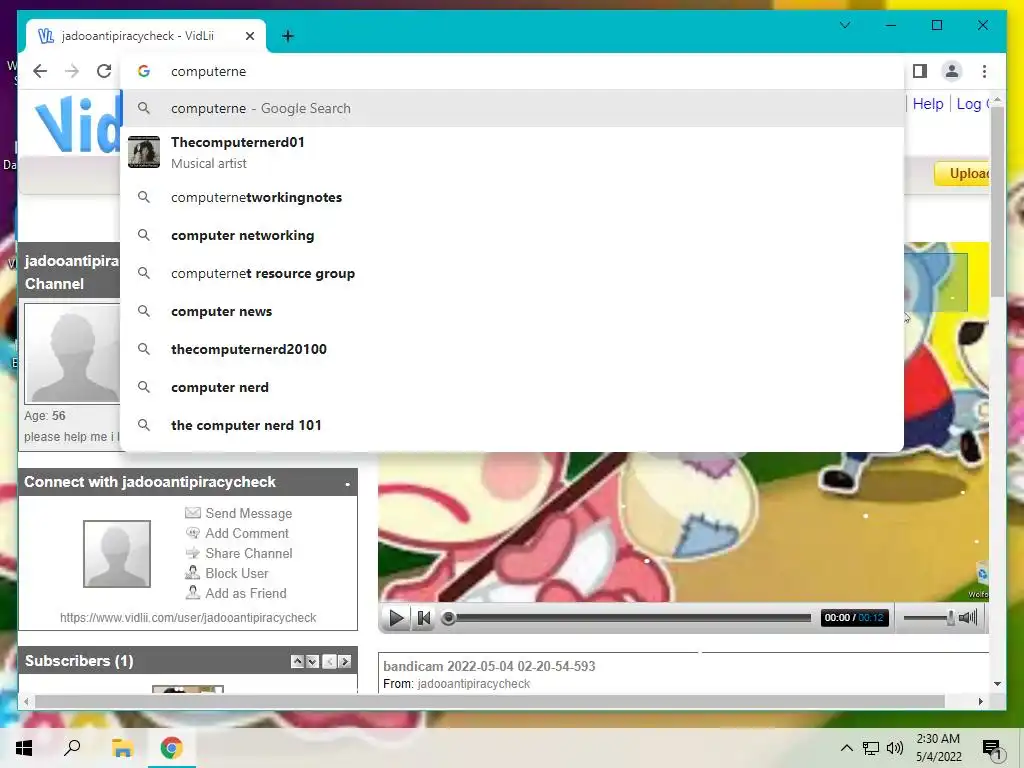
Task: Select suggestion computer nerd
Action: [513, 387]
